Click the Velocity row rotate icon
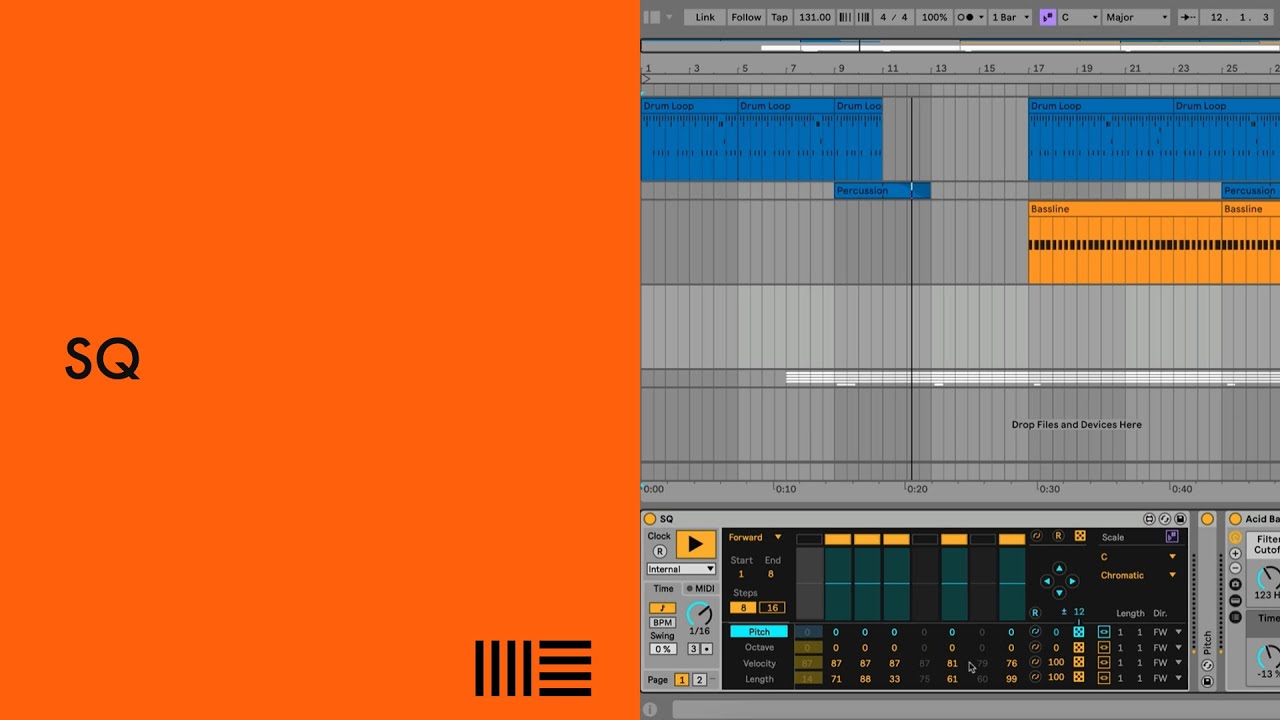1280x720 pixels. pyautogui.click(x=1035, y=662)
